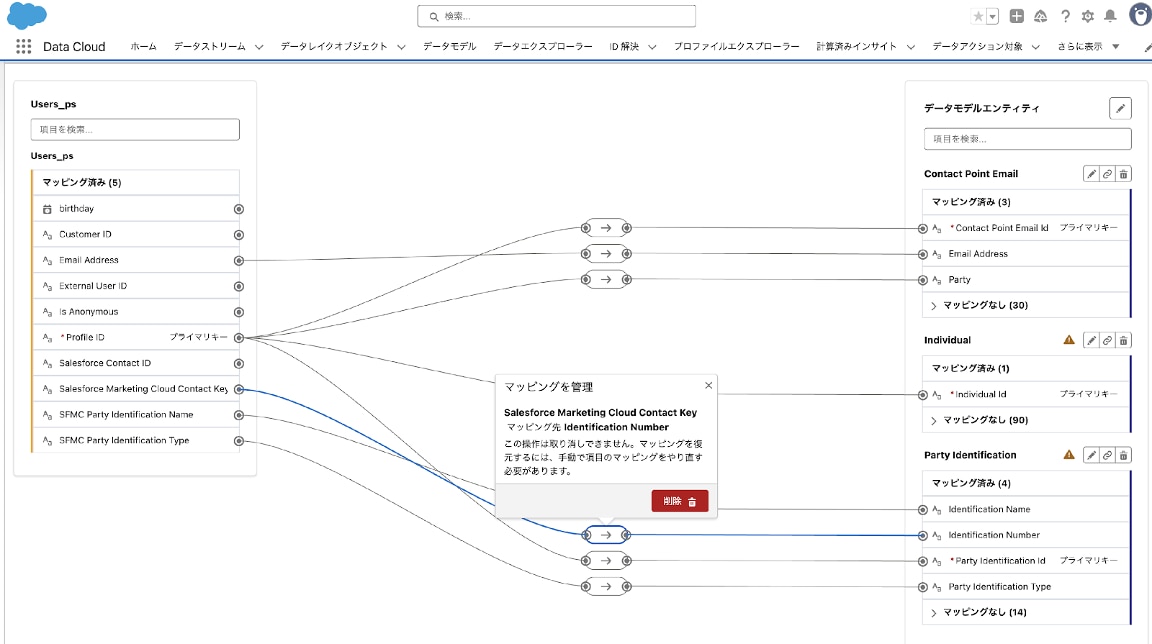Click the pencil icon beside データモデルエンティティ

click(x=1120, y=108)
